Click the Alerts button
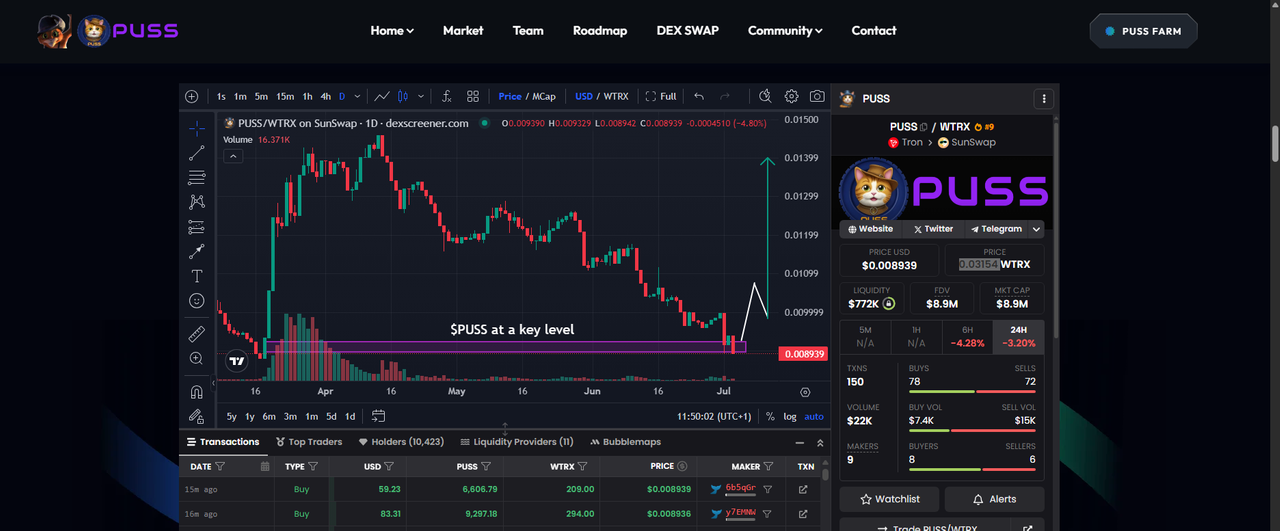 click(995, 499)
